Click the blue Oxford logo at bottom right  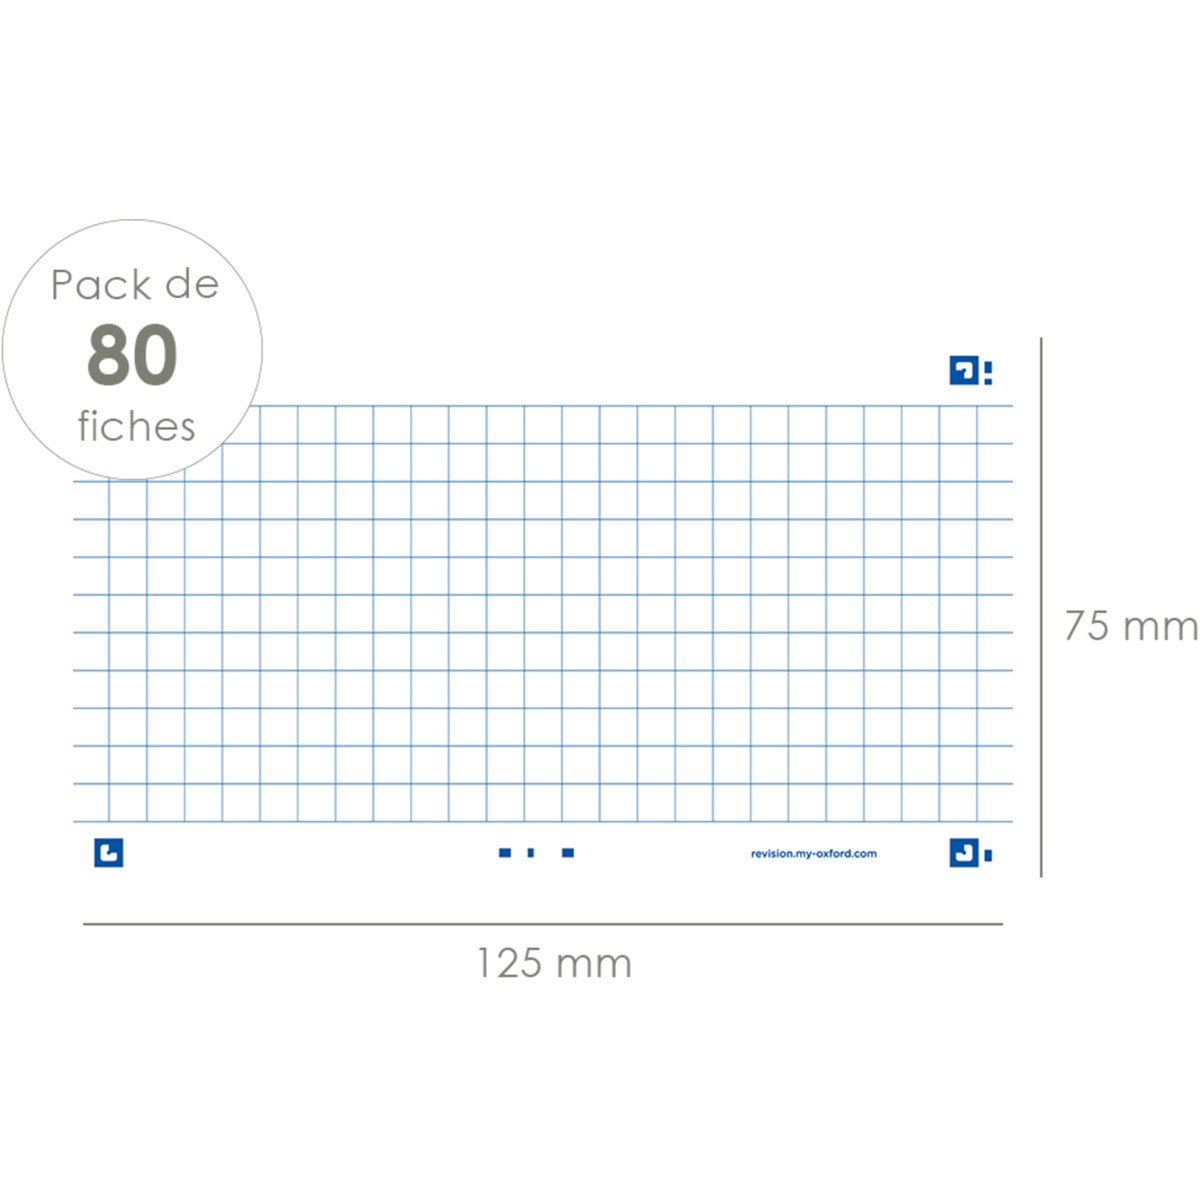click(x=963, y=853)
